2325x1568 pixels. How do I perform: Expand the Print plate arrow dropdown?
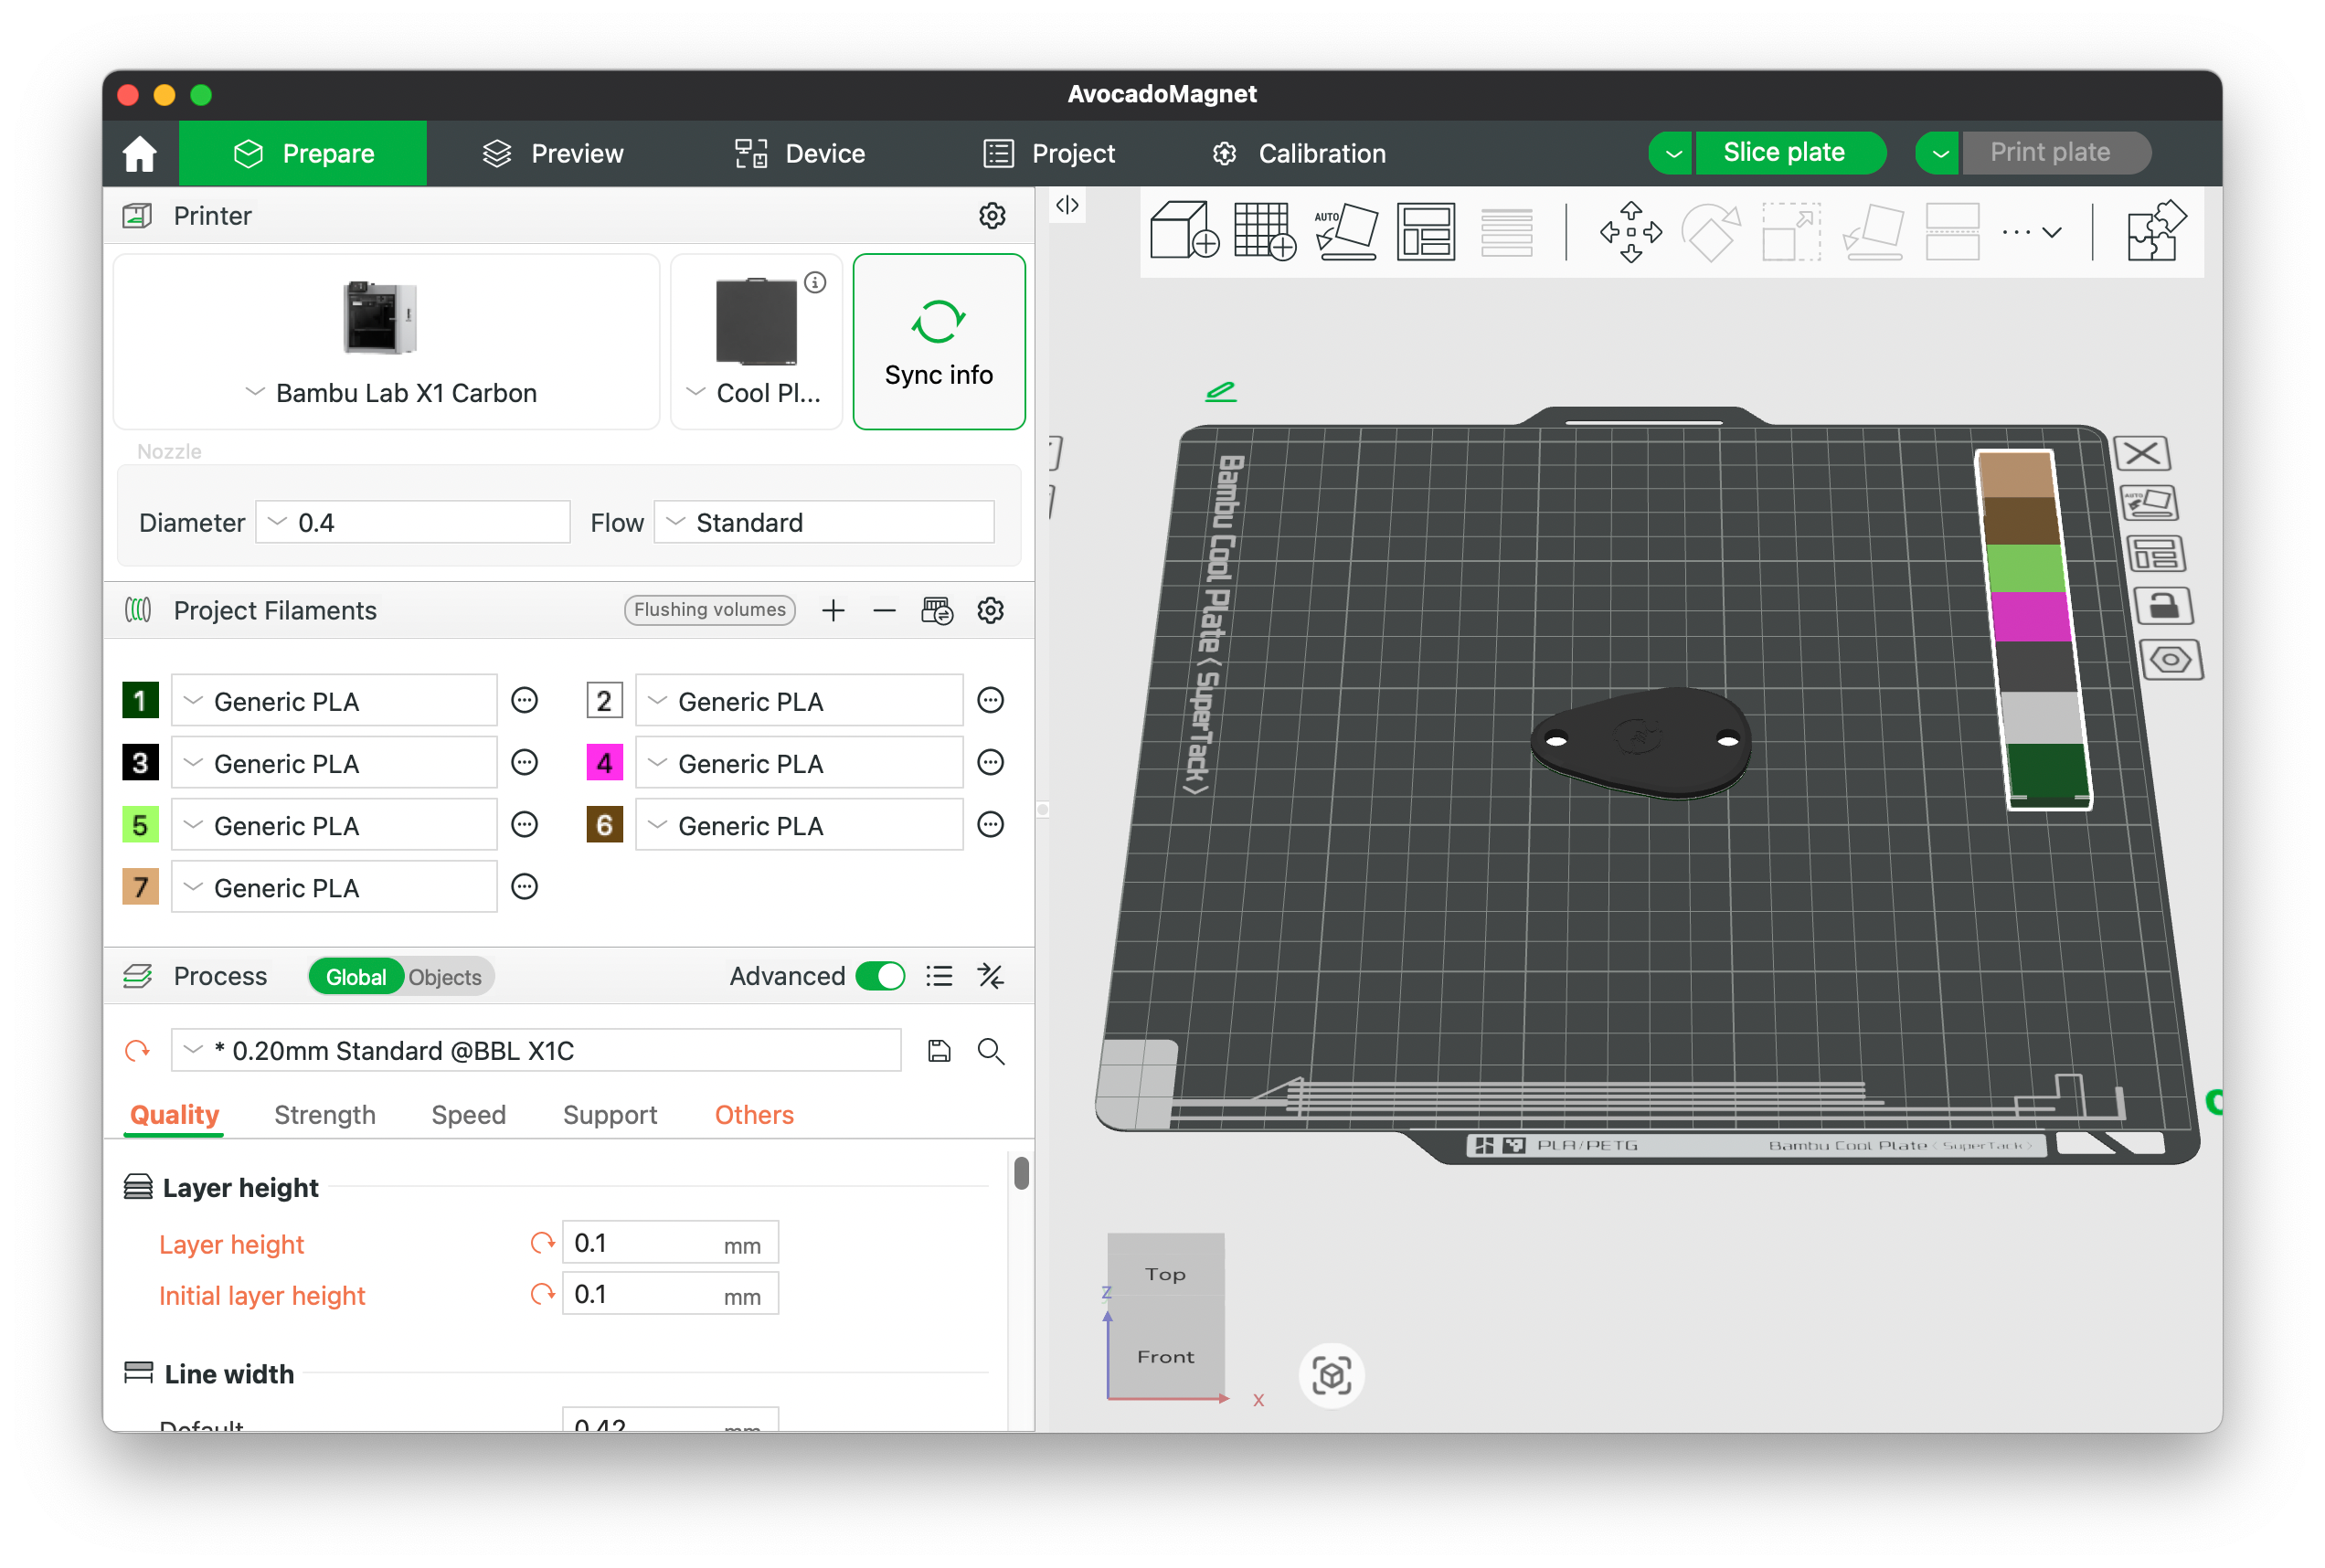click(x=1938, y=153)
